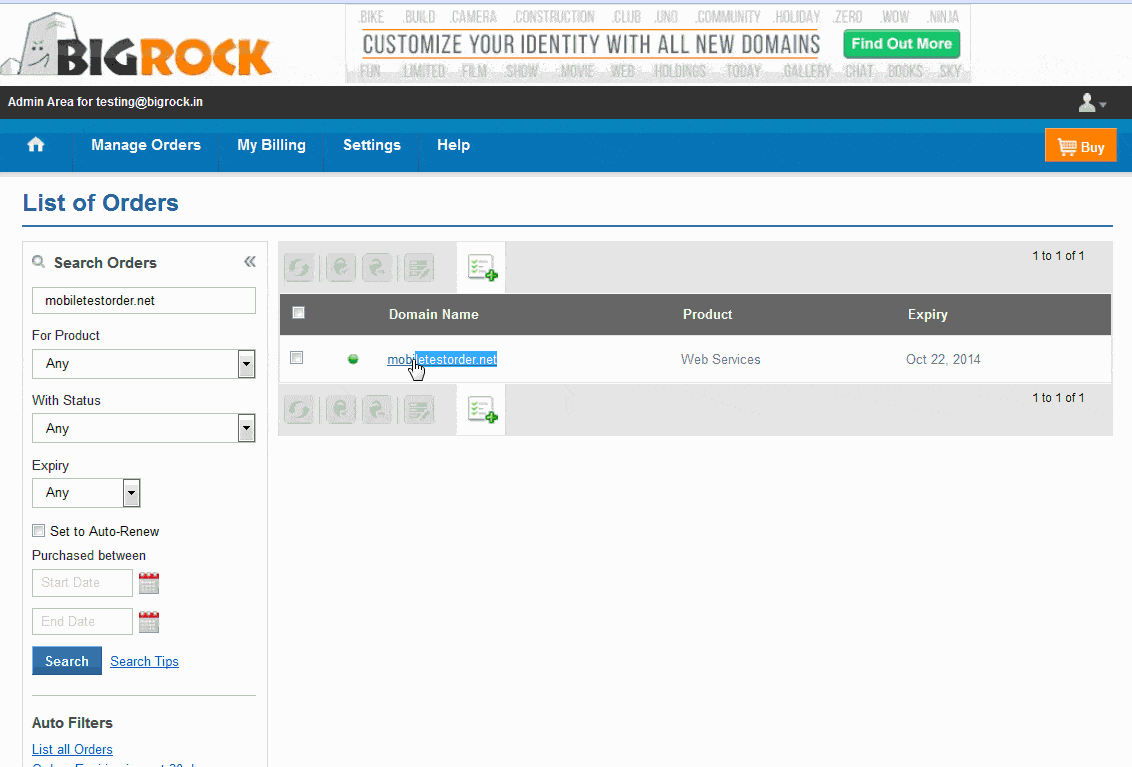Click the home icon in the navigation bar

point(36,144)
